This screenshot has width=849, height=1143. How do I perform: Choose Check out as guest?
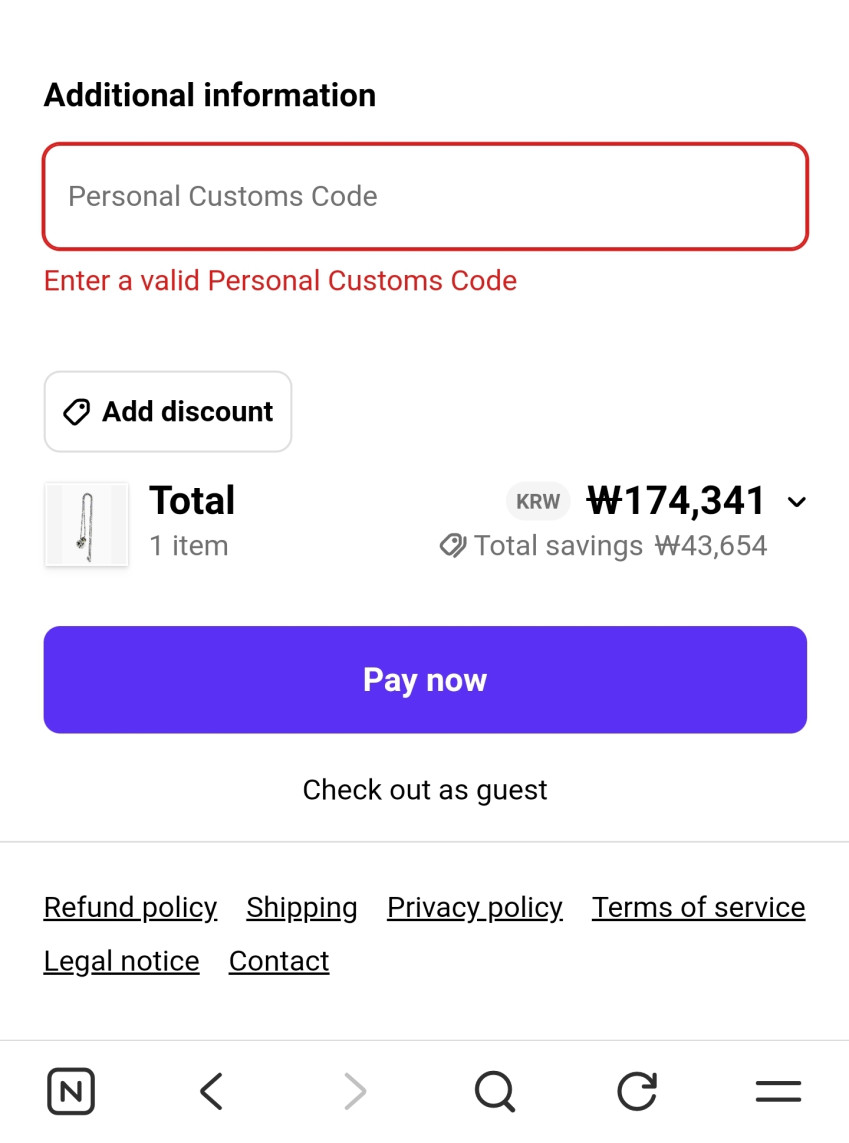[x=425, y=790]
